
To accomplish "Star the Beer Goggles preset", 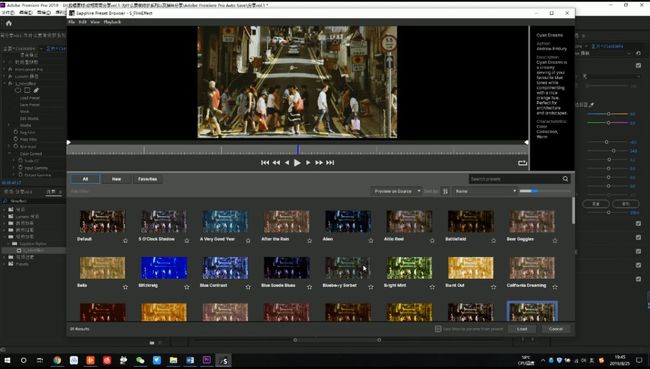I will [x=555, y=240].
